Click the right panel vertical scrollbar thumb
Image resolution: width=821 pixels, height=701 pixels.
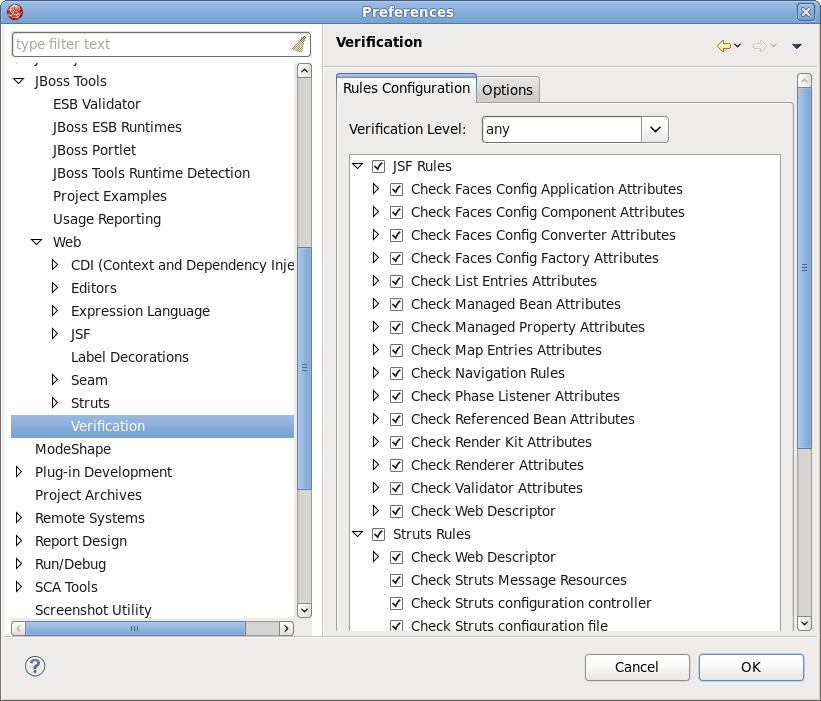tap(804, 268)
